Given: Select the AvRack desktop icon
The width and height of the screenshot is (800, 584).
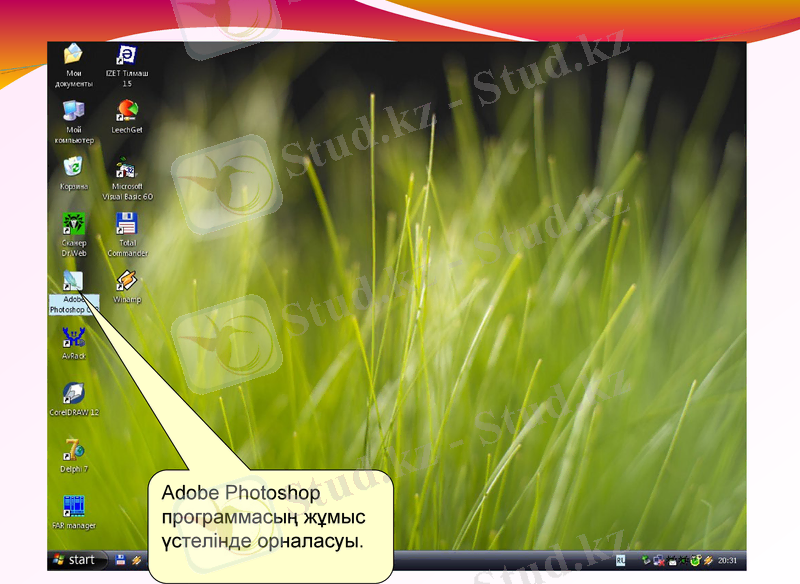Looking at the screenshot, I should [74, 337].
